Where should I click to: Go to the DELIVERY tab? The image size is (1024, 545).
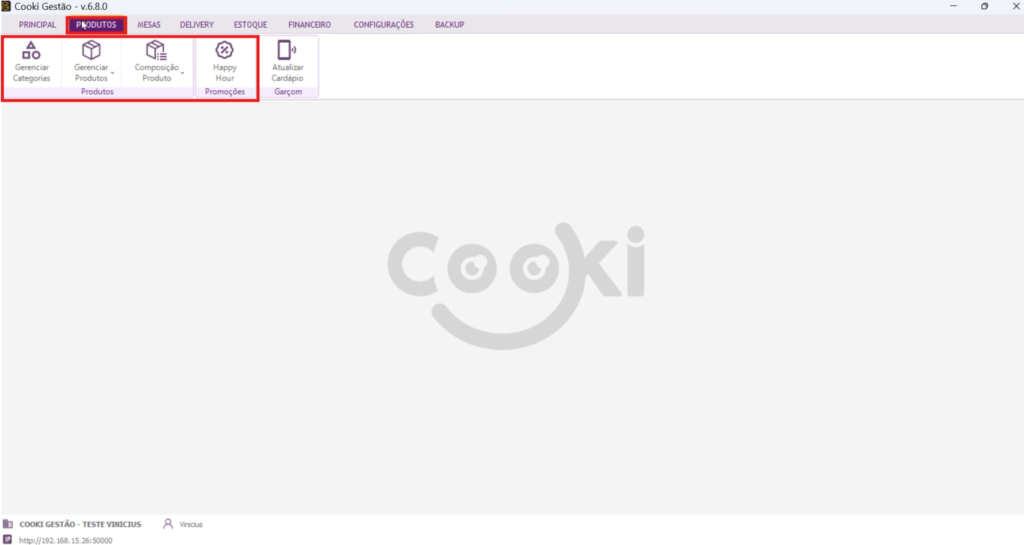click(x=197, y=25)
